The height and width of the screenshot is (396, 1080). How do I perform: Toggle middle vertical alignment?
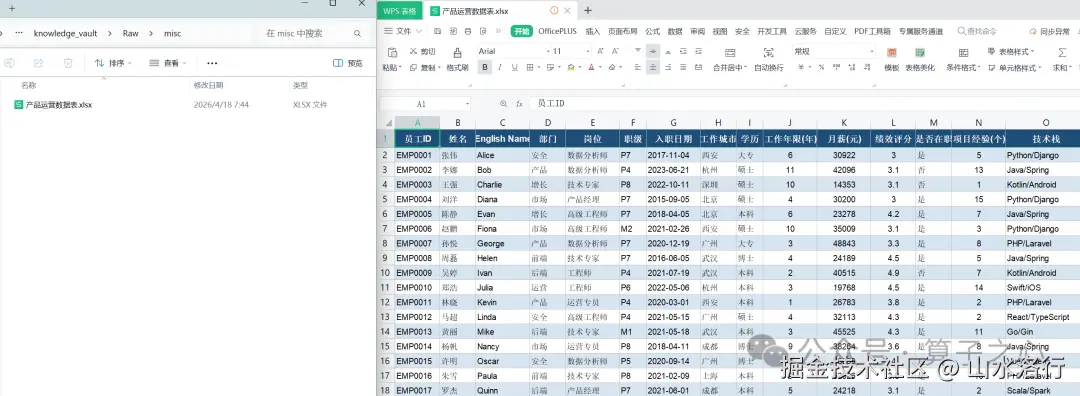[x=653, y=51]
